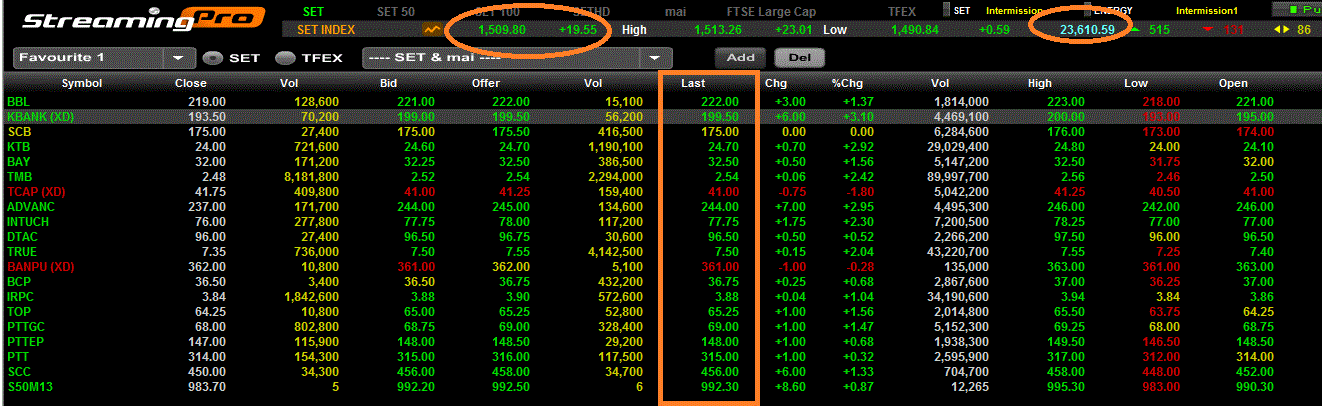1322x406 pixels.
Task: Select the PTT symbol
Action: click(17, 357)
